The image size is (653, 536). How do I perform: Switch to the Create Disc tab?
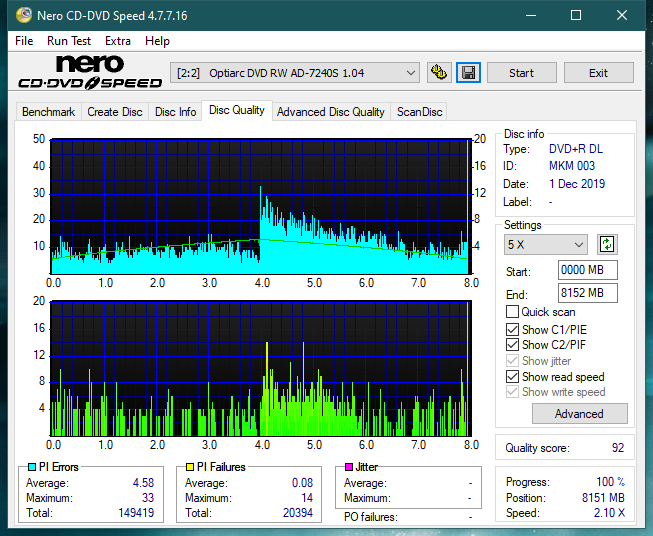point(115,112)
